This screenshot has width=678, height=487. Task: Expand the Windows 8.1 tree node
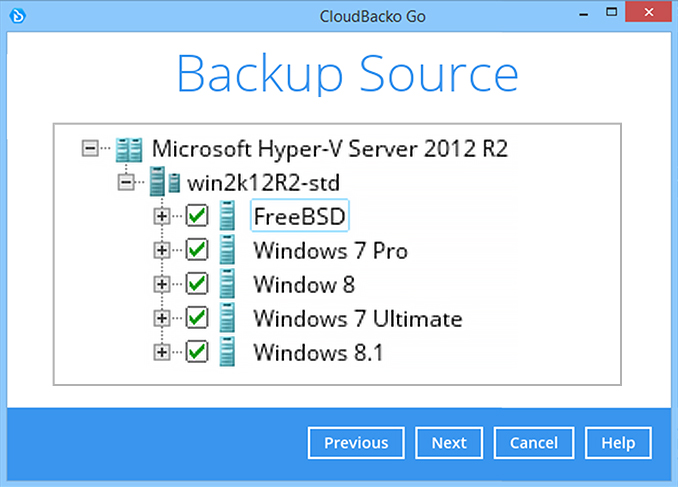162,352
